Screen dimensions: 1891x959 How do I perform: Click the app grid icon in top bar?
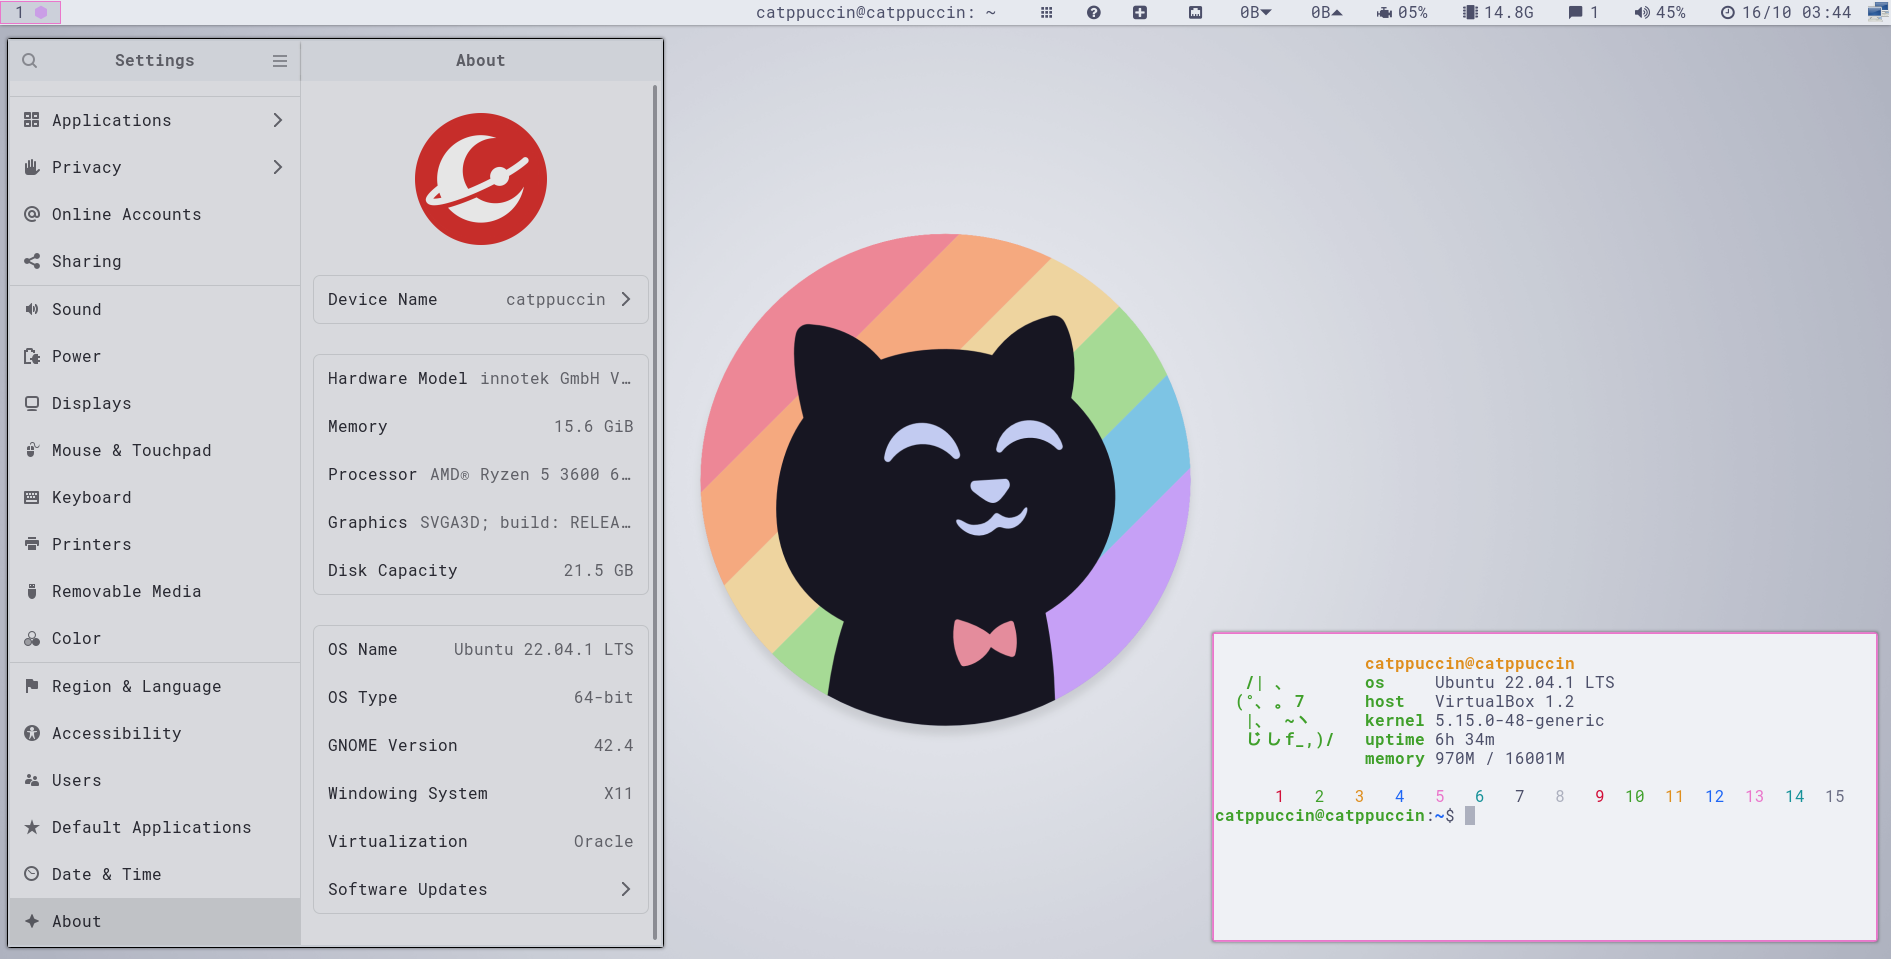[1046, 12]
